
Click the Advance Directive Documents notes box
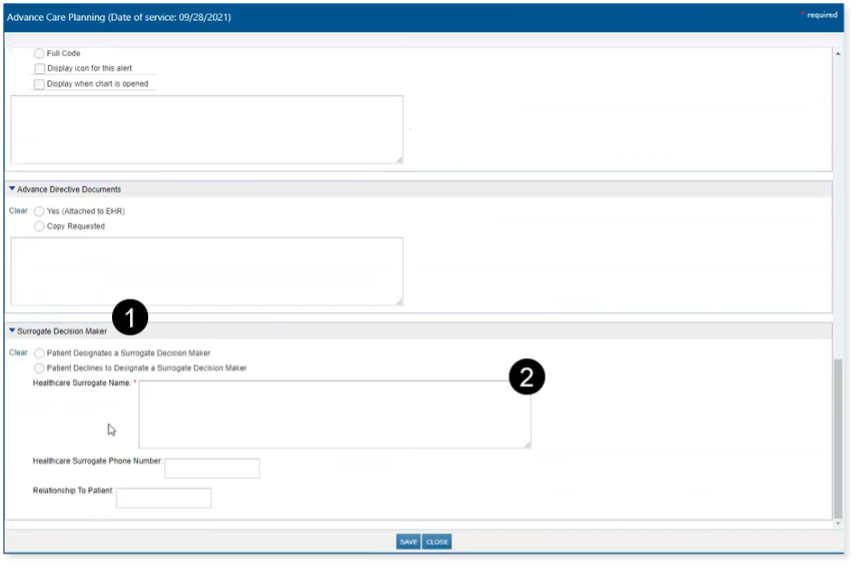[x=206, y=271]
